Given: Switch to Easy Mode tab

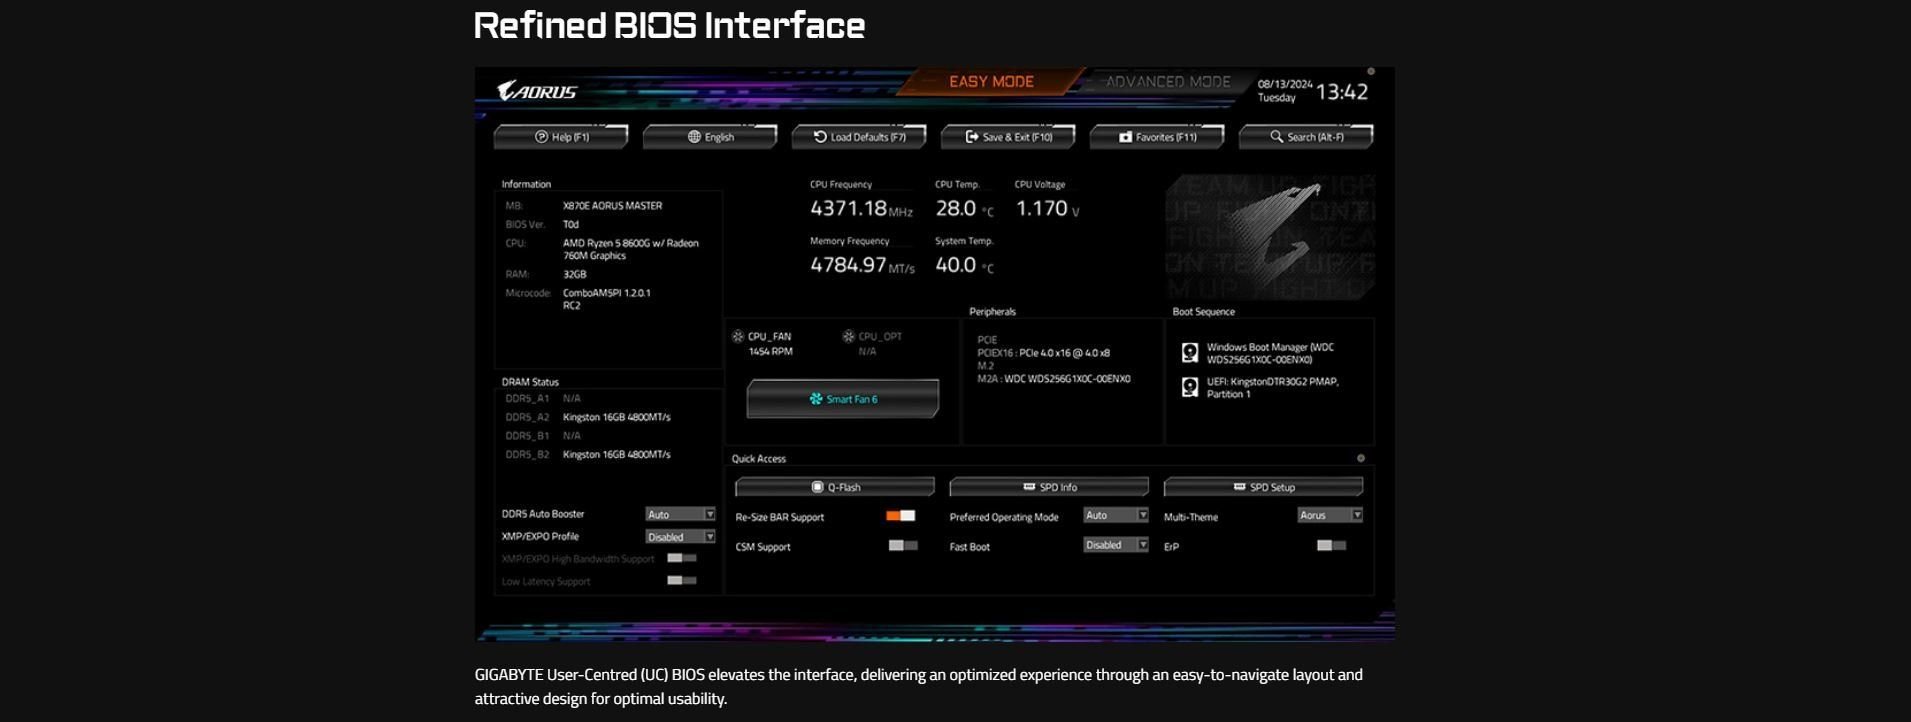Looking at the screenshot, I should [991, 82].
